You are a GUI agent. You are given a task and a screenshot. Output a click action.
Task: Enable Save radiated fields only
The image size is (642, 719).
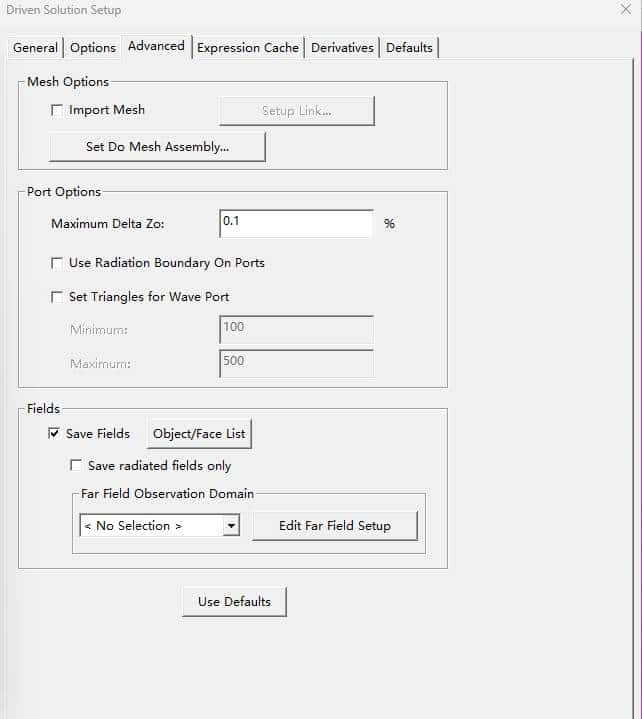point(76,466)
